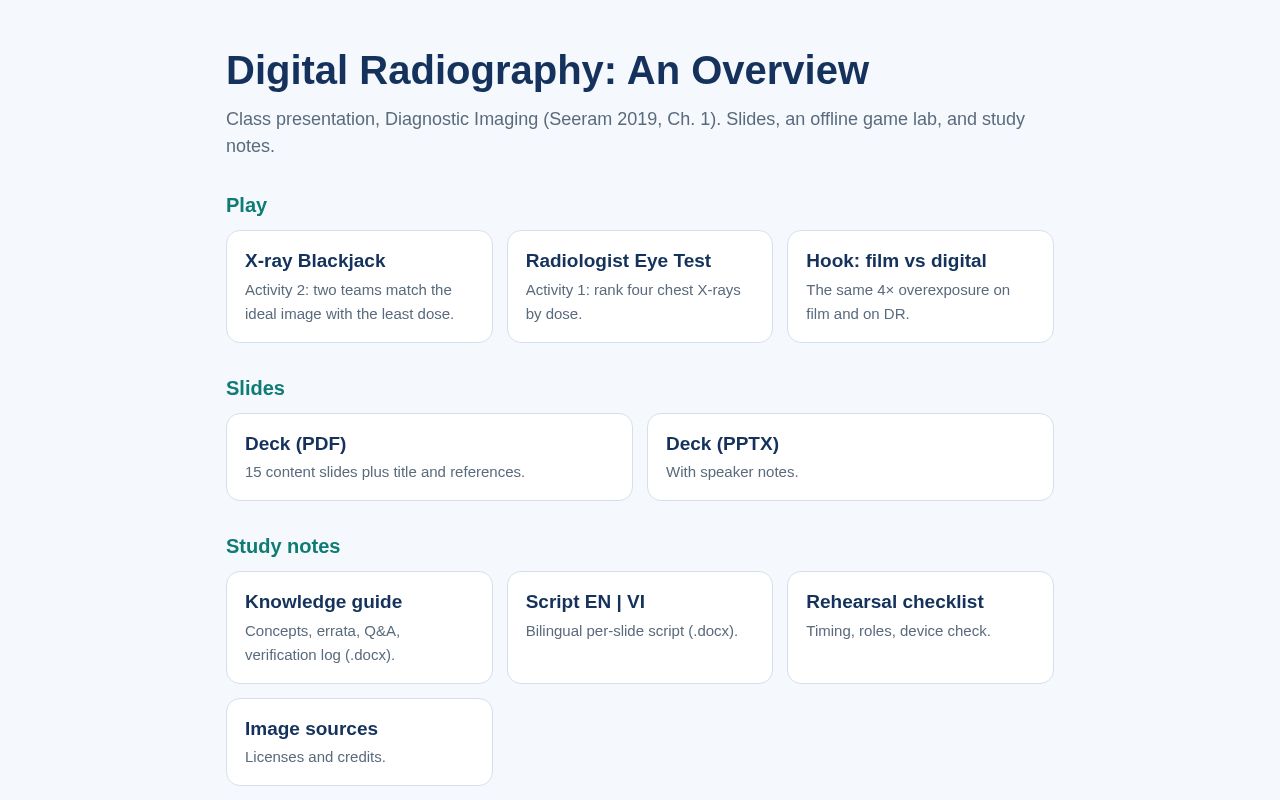Open the X-ray Blackjack card
The width and height of the screenshot is (1280, 800).
[359, 287]
